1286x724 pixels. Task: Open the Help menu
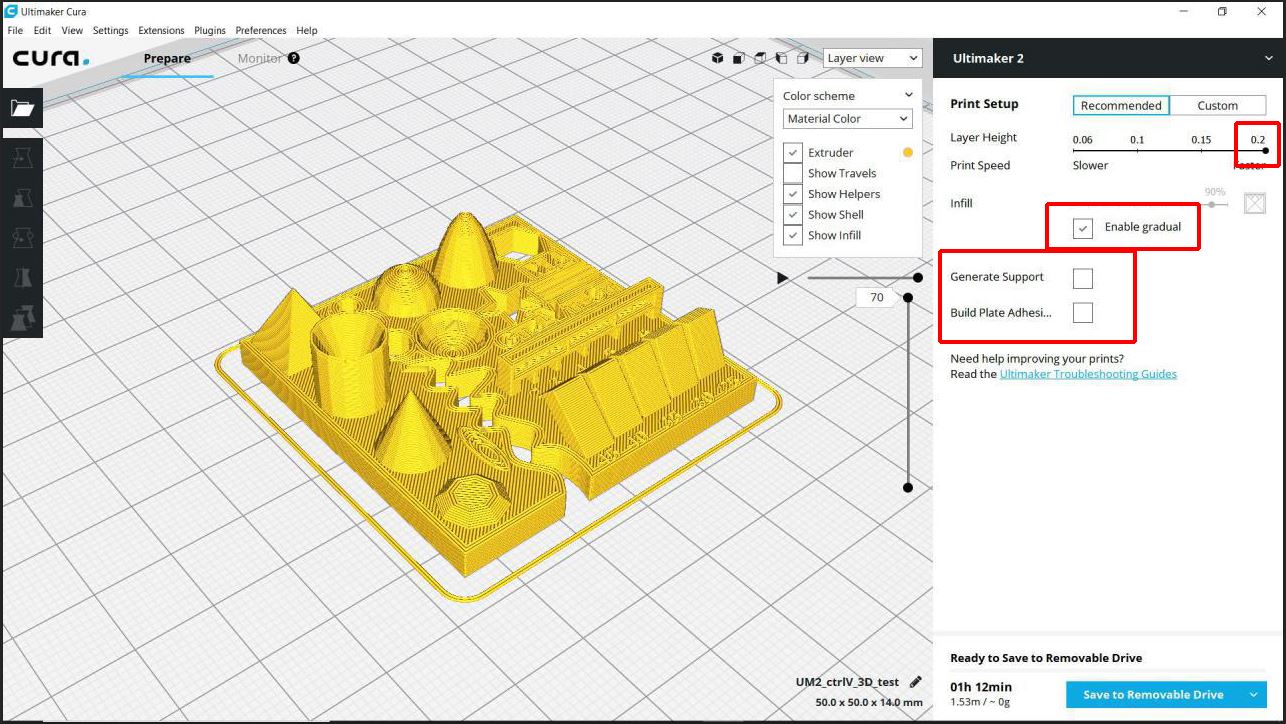pyautogui.click(x=307, y=30)
